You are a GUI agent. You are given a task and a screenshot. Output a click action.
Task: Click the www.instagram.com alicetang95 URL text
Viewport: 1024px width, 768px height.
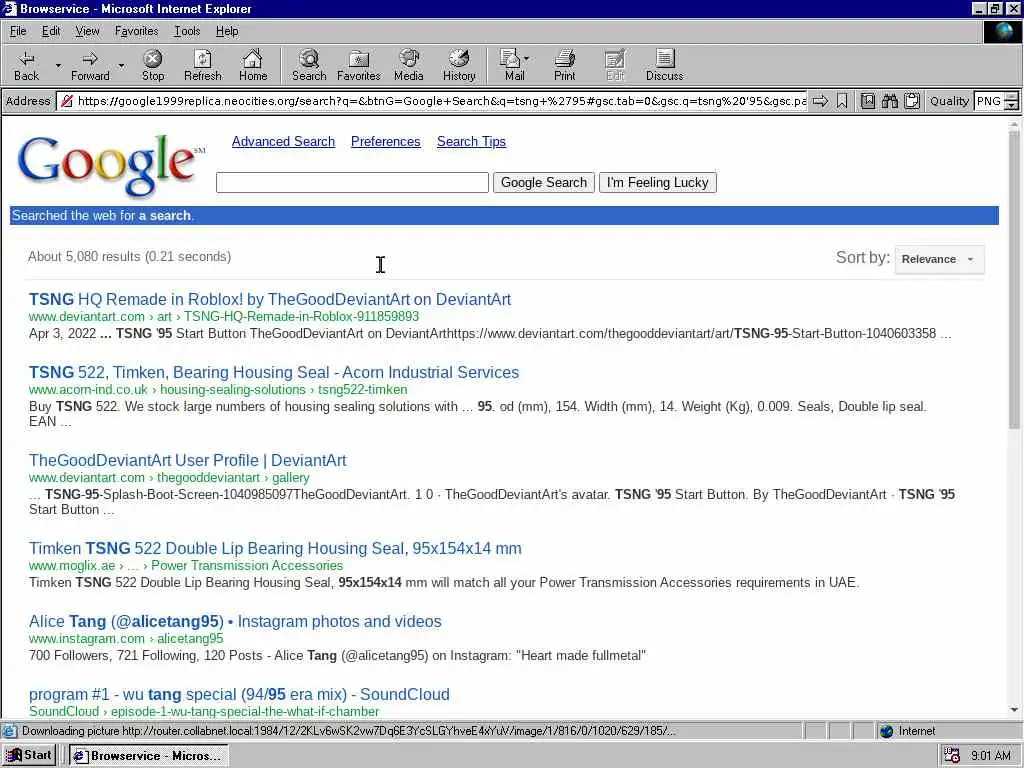click(126, 639)
